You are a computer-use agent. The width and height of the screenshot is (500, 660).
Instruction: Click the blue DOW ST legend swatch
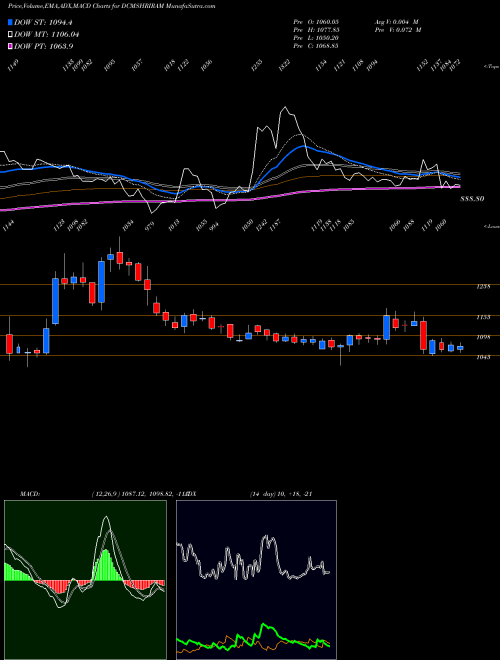10,22
